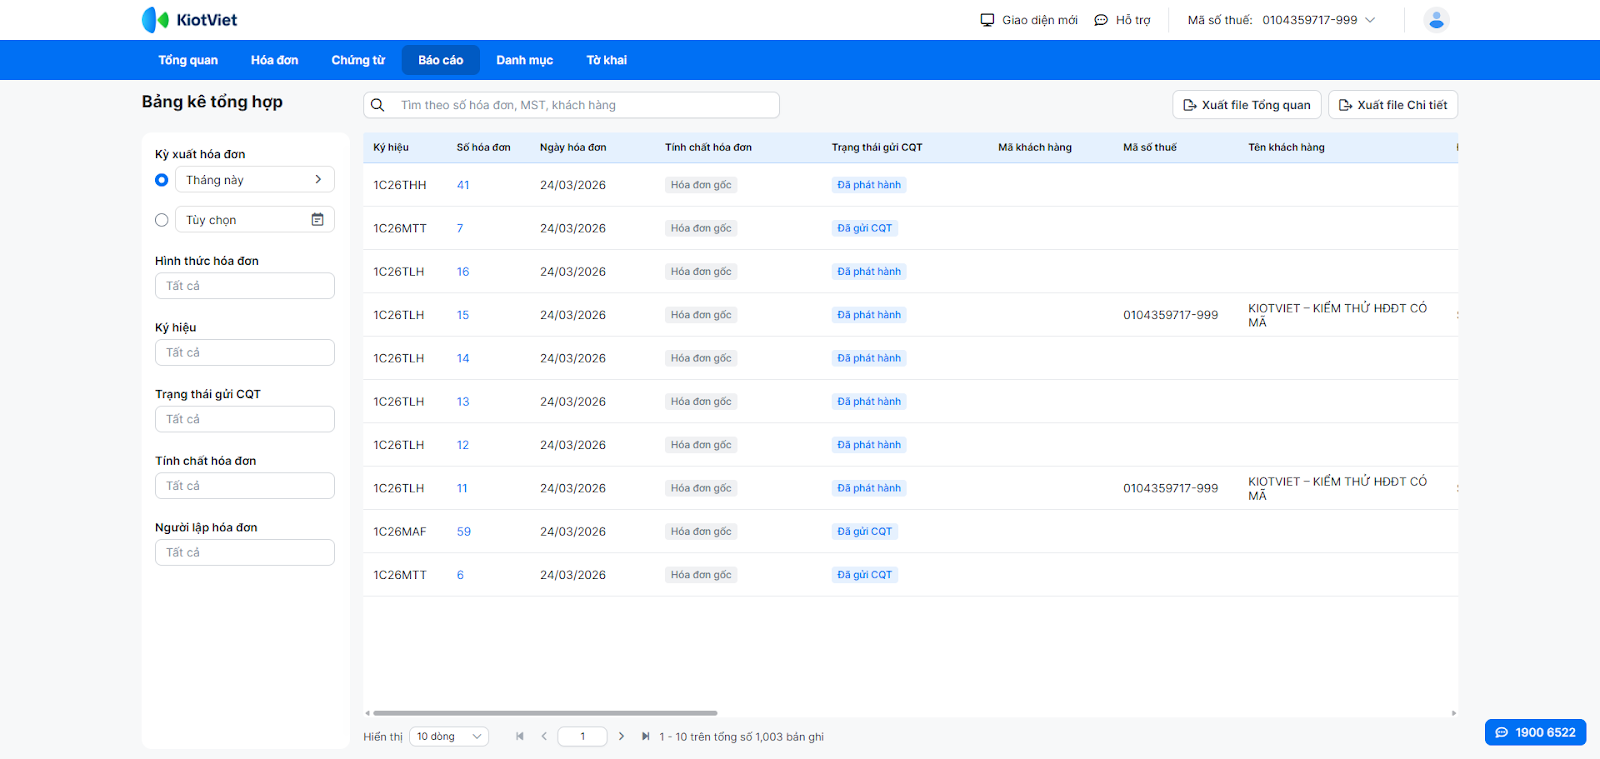Select the Tháng này radio button

coord(162,180)
